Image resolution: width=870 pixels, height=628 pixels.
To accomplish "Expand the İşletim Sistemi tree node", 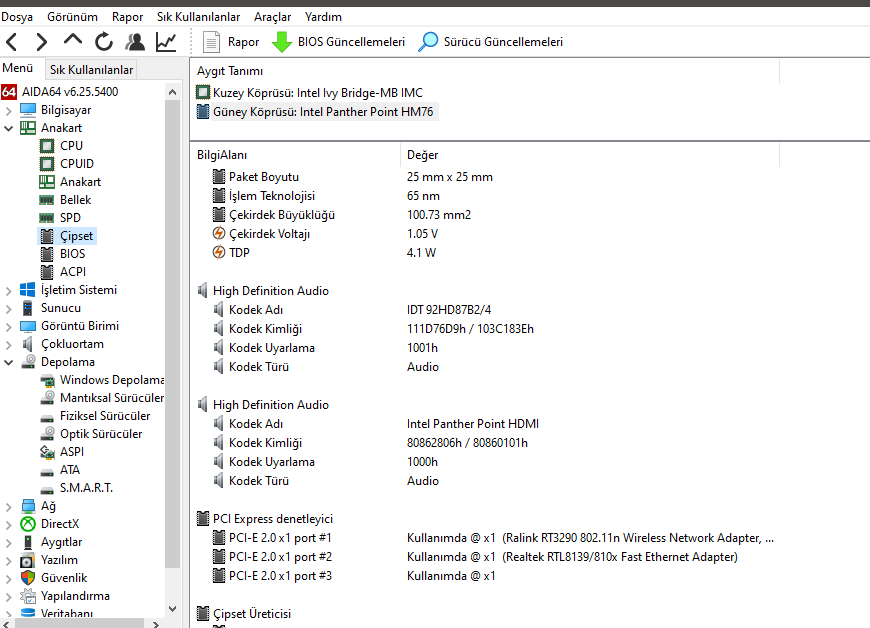I will click(8, 290).
